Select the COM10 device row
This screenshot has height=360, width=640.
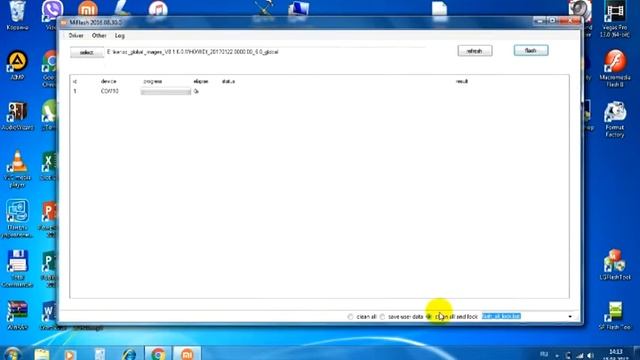pyautogui.click(x=319, y=91)
